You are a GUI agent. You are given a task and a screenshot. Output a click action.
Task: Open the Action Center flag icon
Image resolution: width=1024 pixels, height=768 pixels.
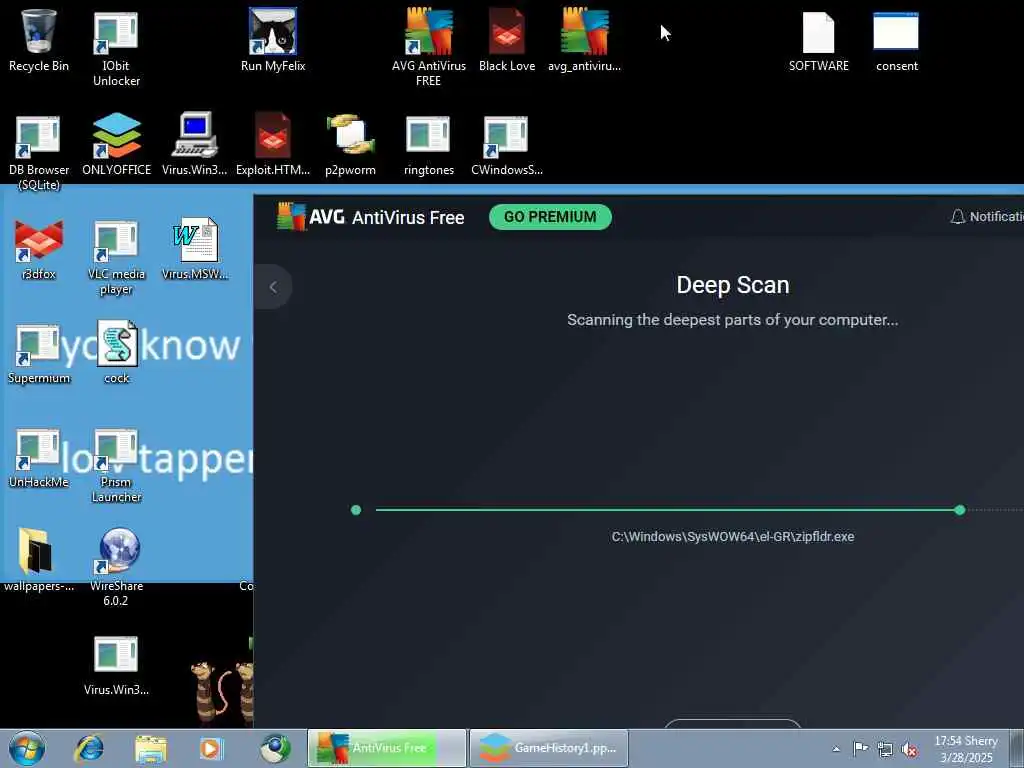point(861,748)
